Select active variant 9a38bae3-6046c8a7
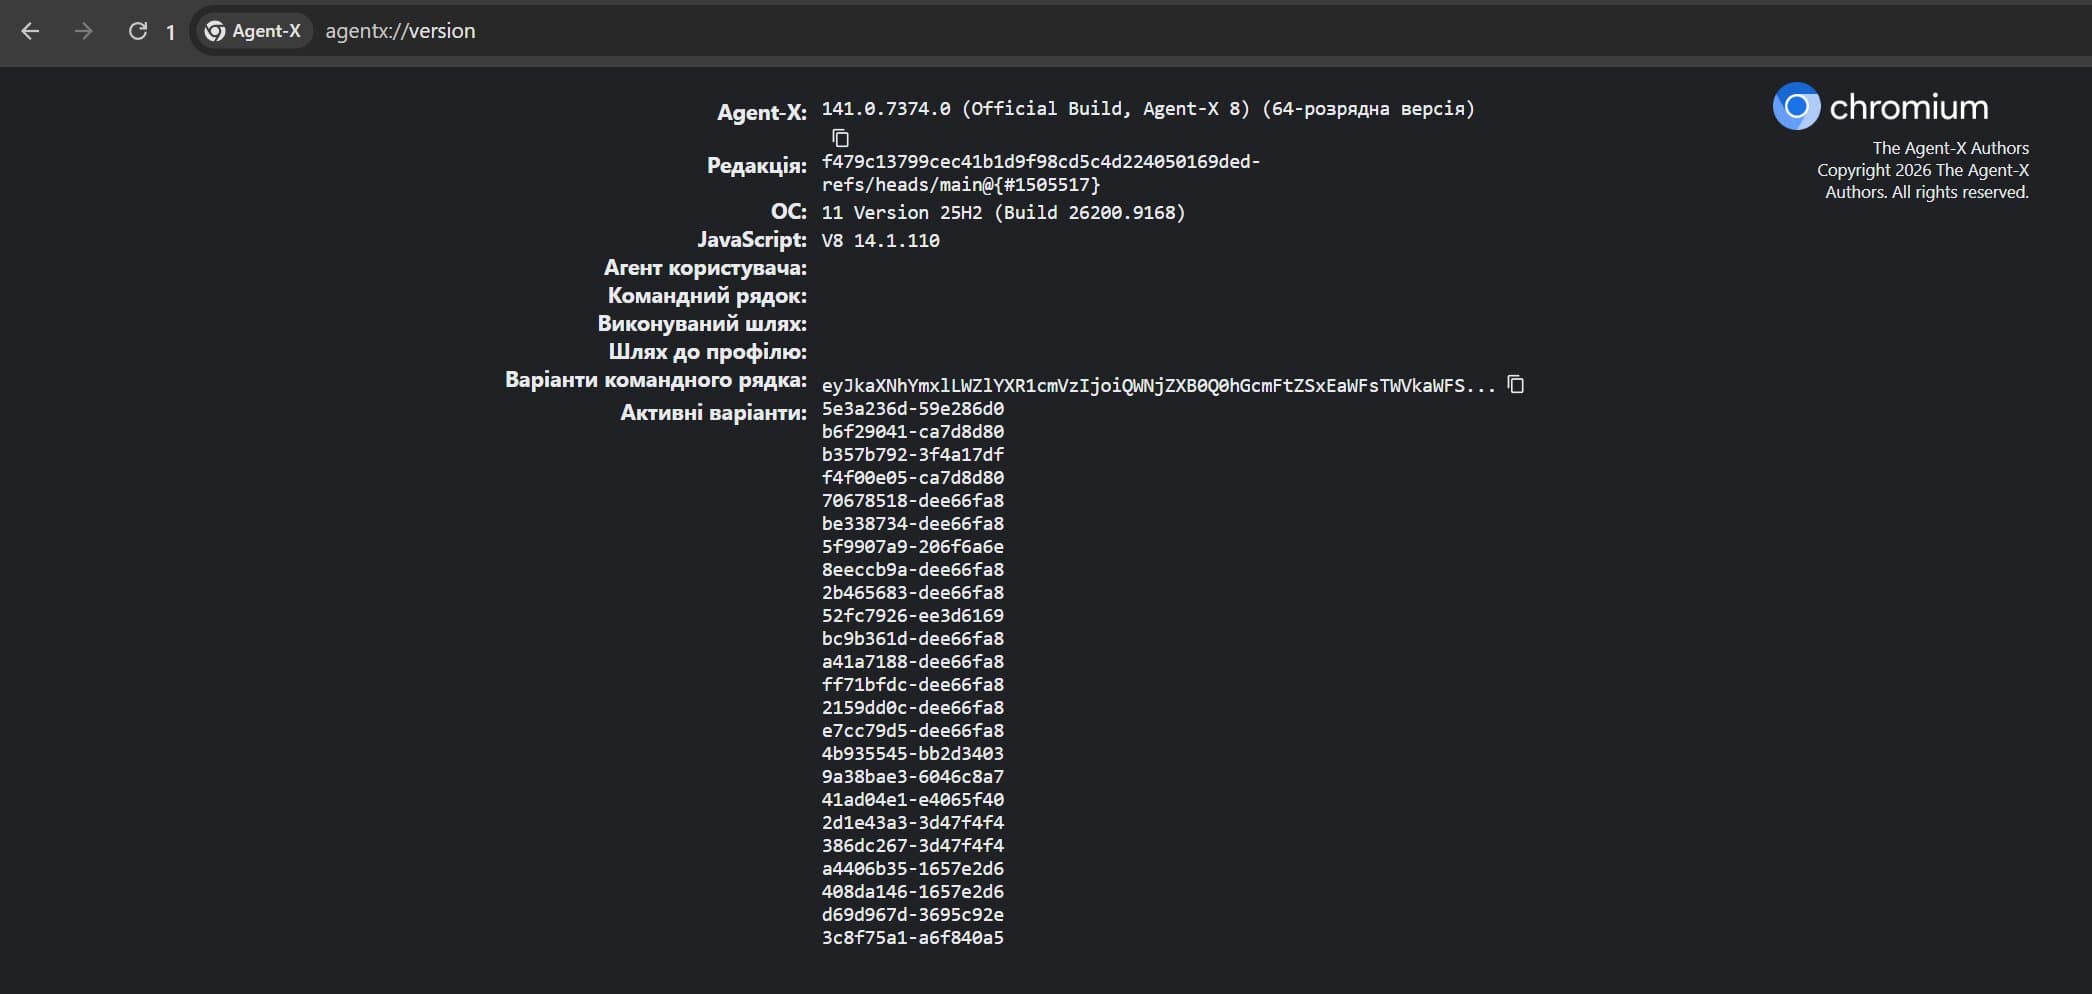The image size is (2092, 994). pos(913,777)
